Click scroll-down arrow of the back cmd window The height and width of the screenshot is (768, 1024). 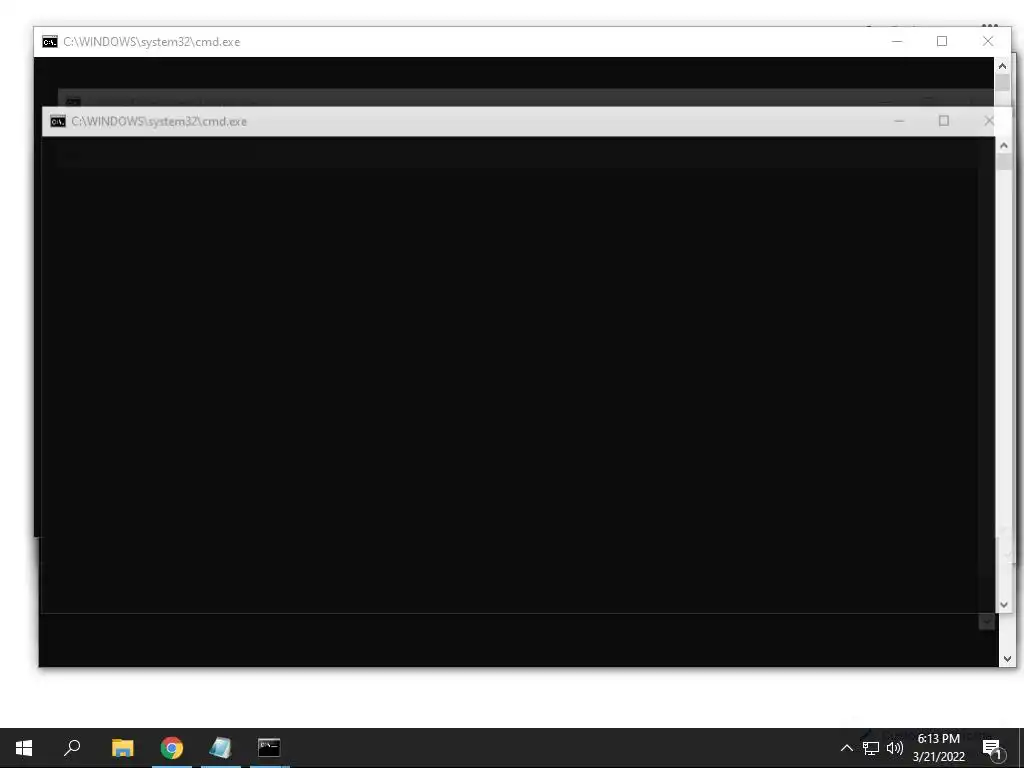point(1006,659)
